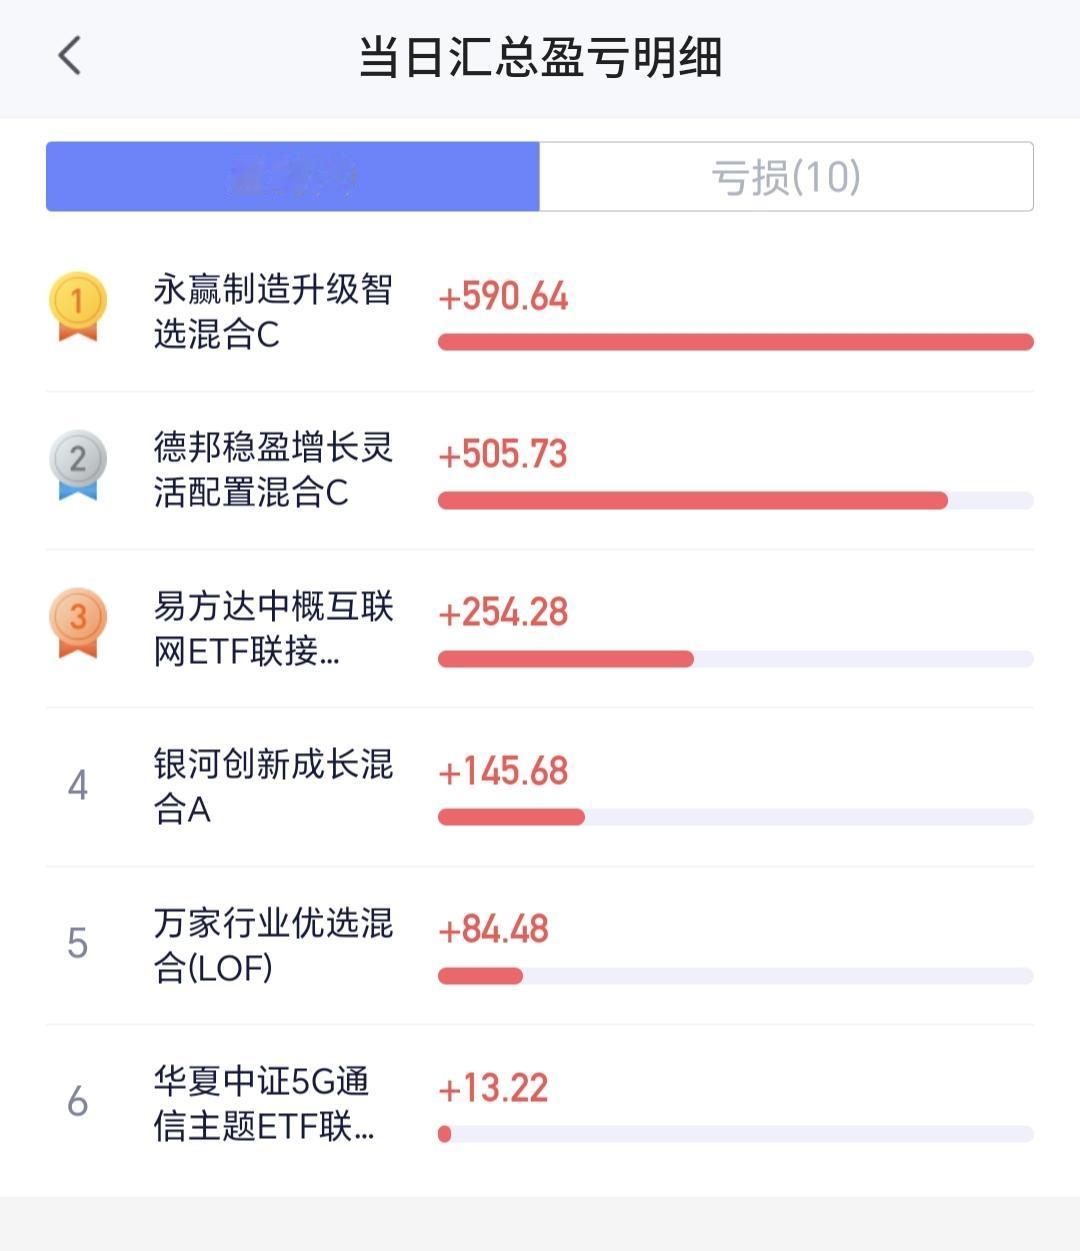Click the +13.22 progress bar
This screenshot has height=1251, width=1080.
pos(735,1134)
